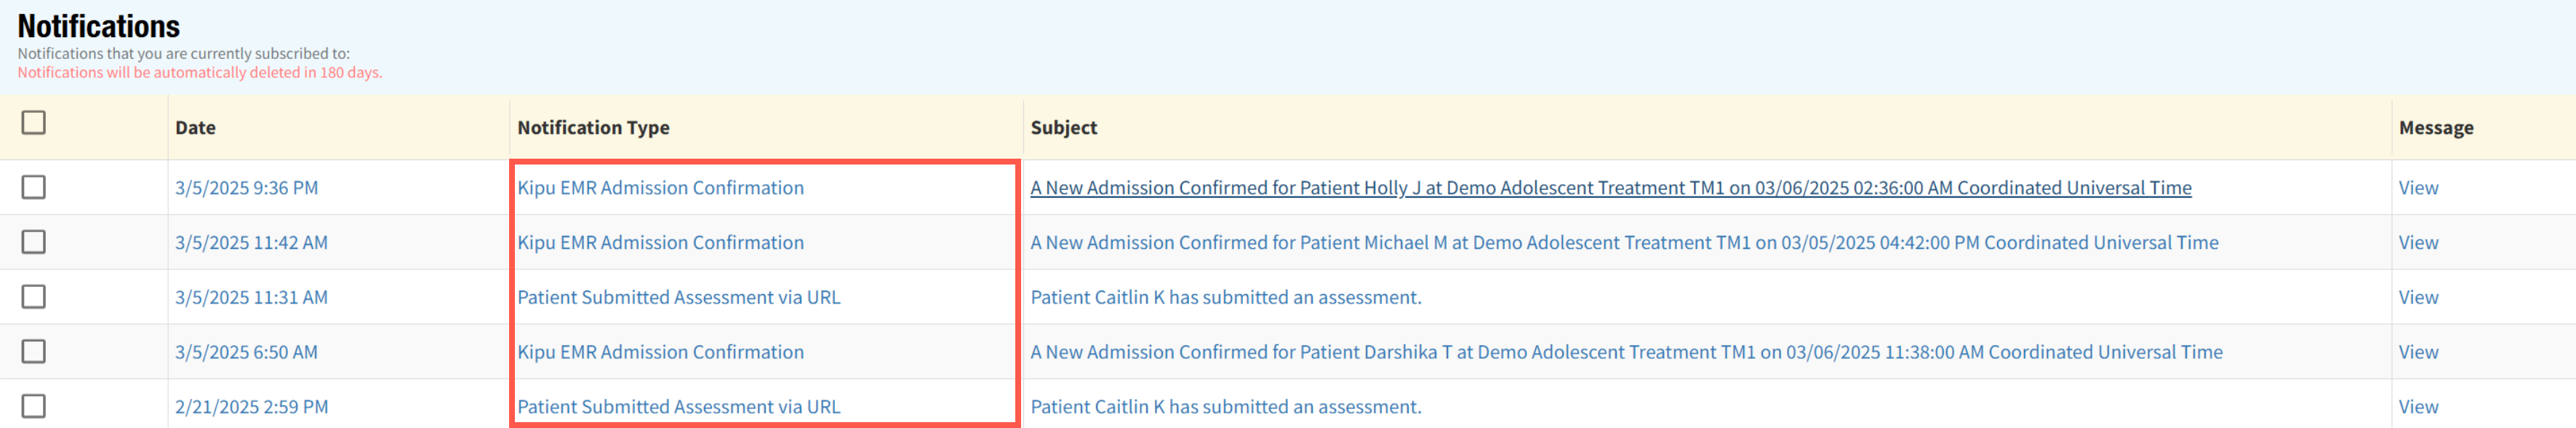2576x428 pixels.
Task: Open the 2/21/2025 2:59 PM date link
Action: tap(251, 407)
